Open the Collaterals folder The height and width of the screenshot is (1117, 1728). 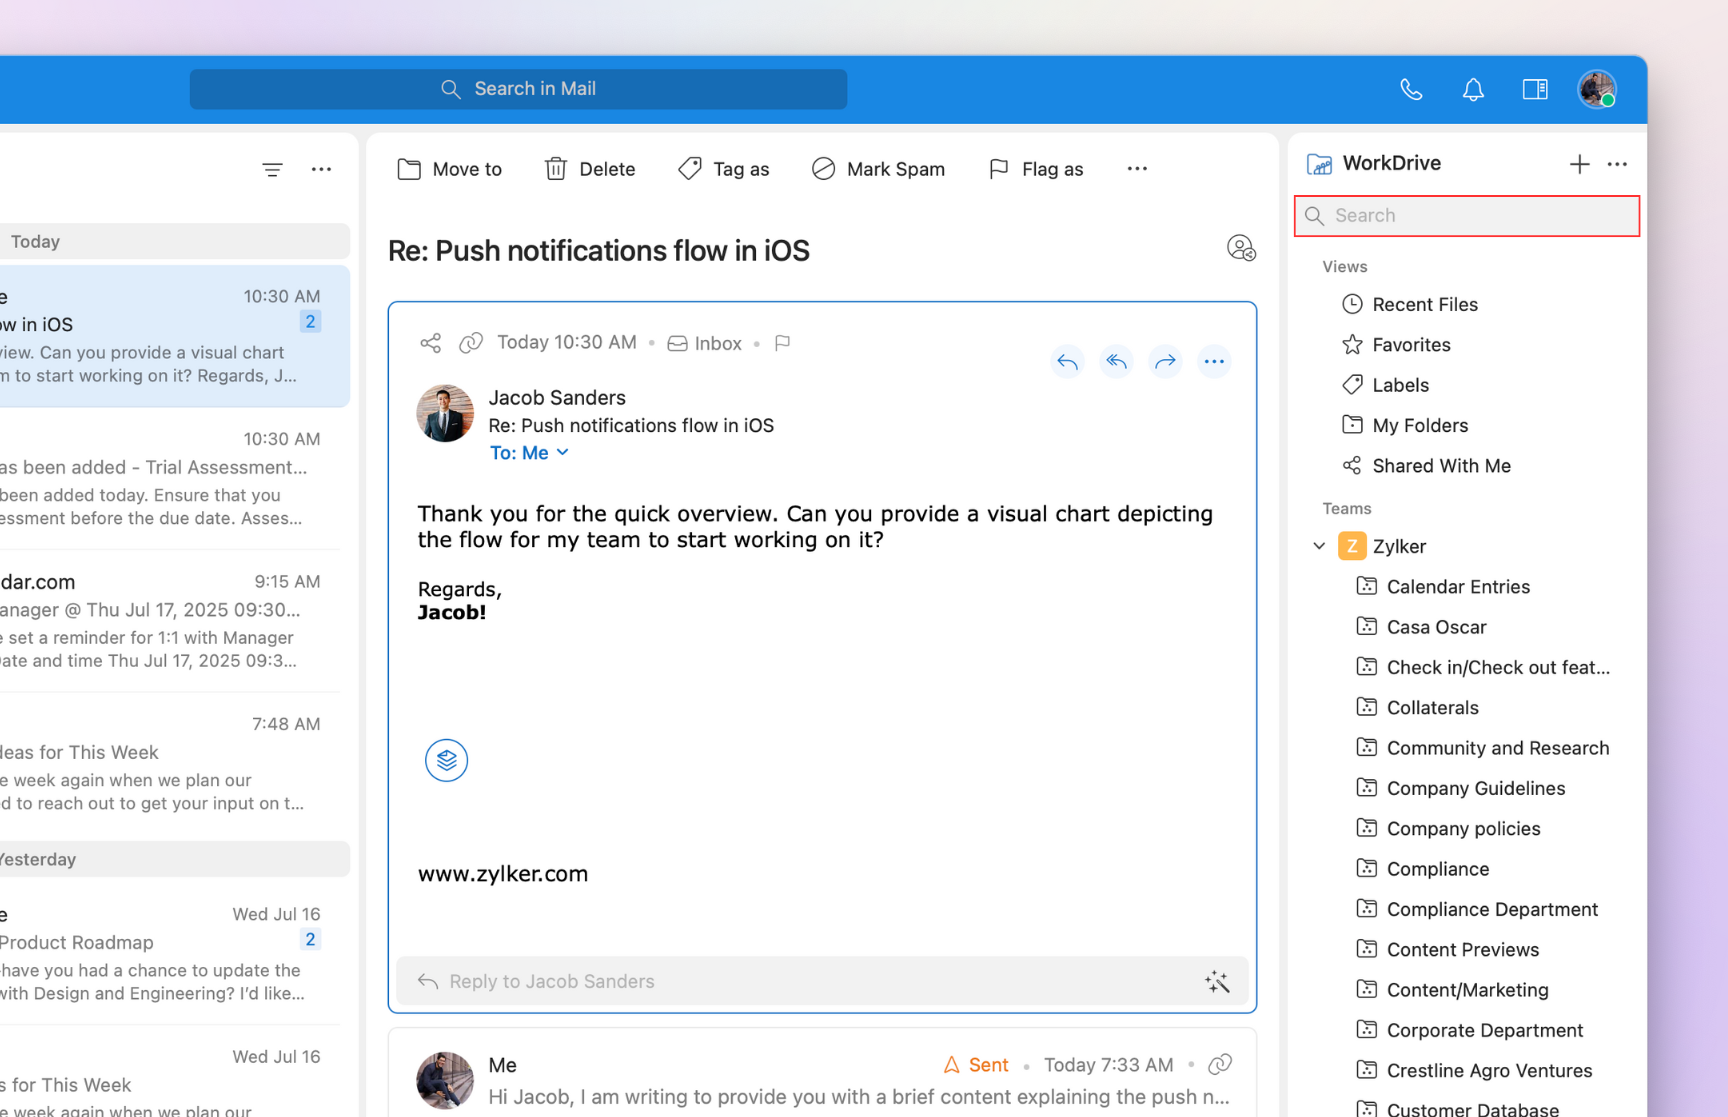(1417, 708)
